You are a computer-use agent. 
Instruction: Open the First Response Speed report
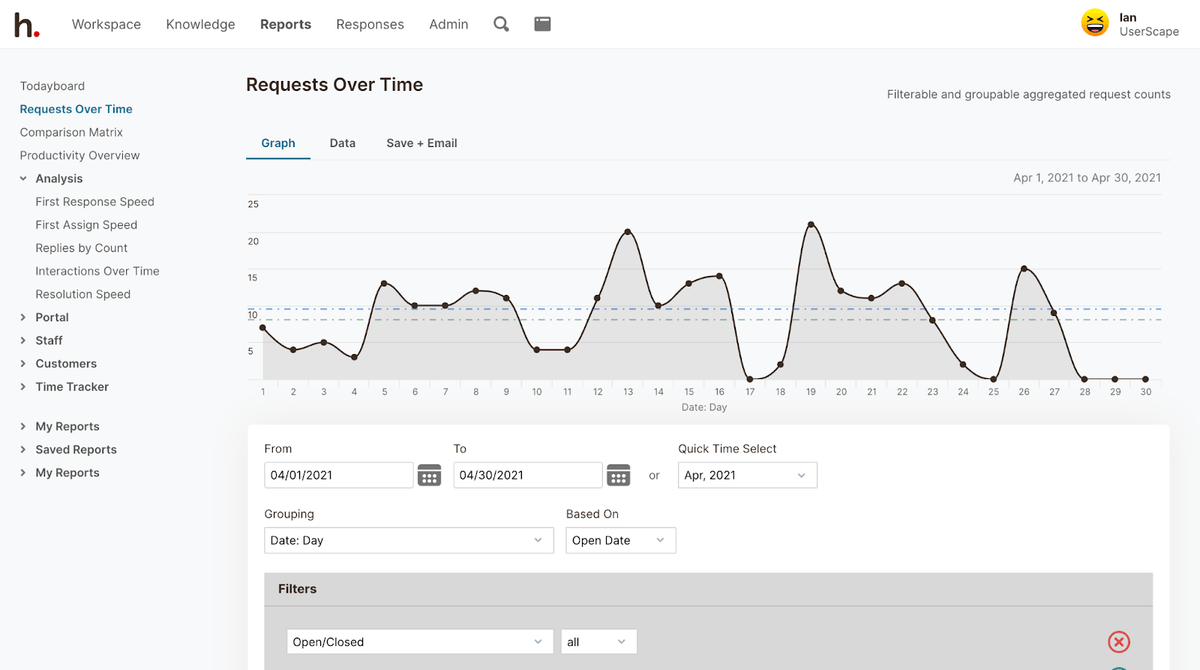[95, 202]
